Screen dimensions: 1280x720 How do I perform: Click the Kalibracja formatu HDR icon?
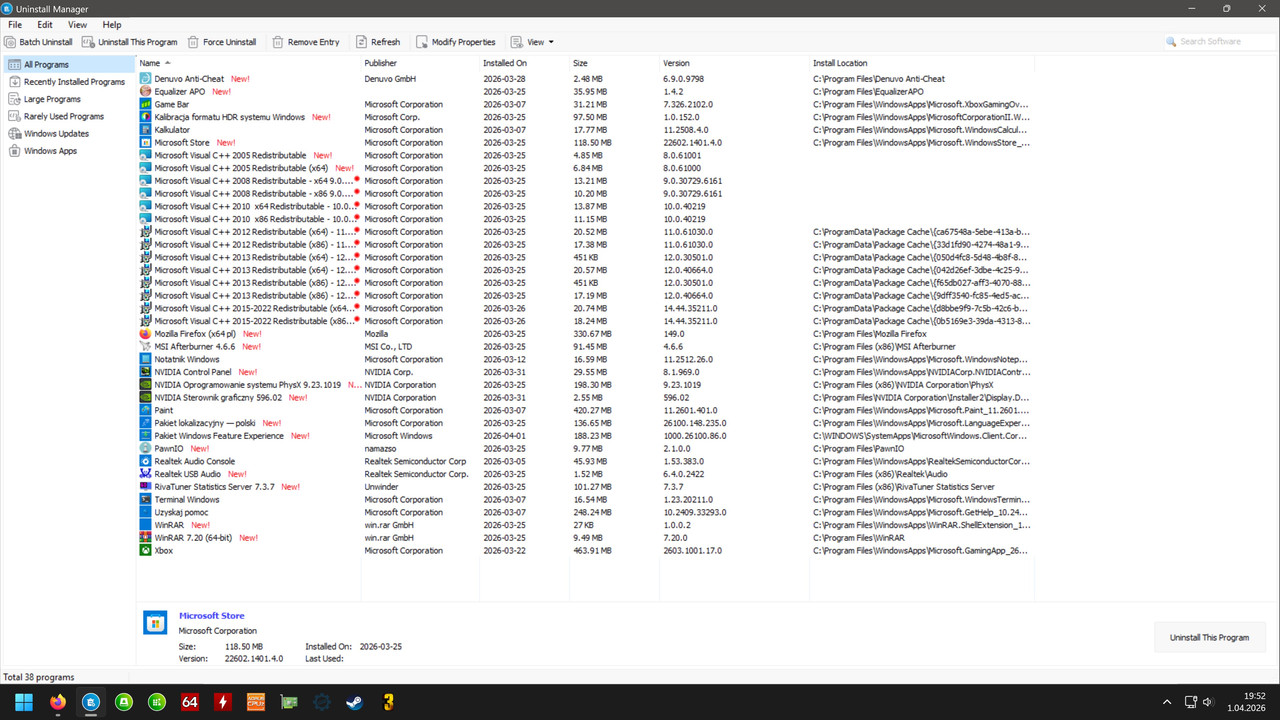(x=146, y=117)
